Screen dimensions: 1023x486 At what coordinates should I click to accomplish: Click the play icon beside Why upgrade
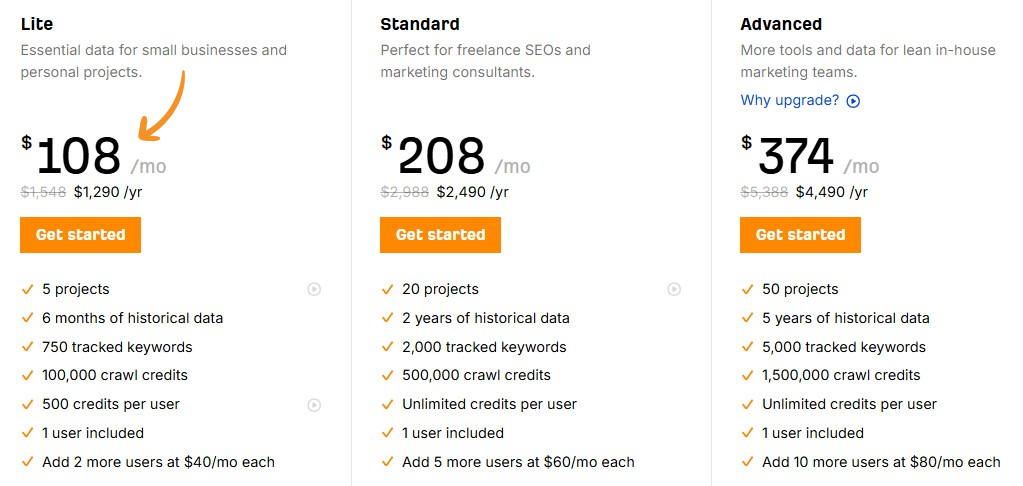(853, 101)
